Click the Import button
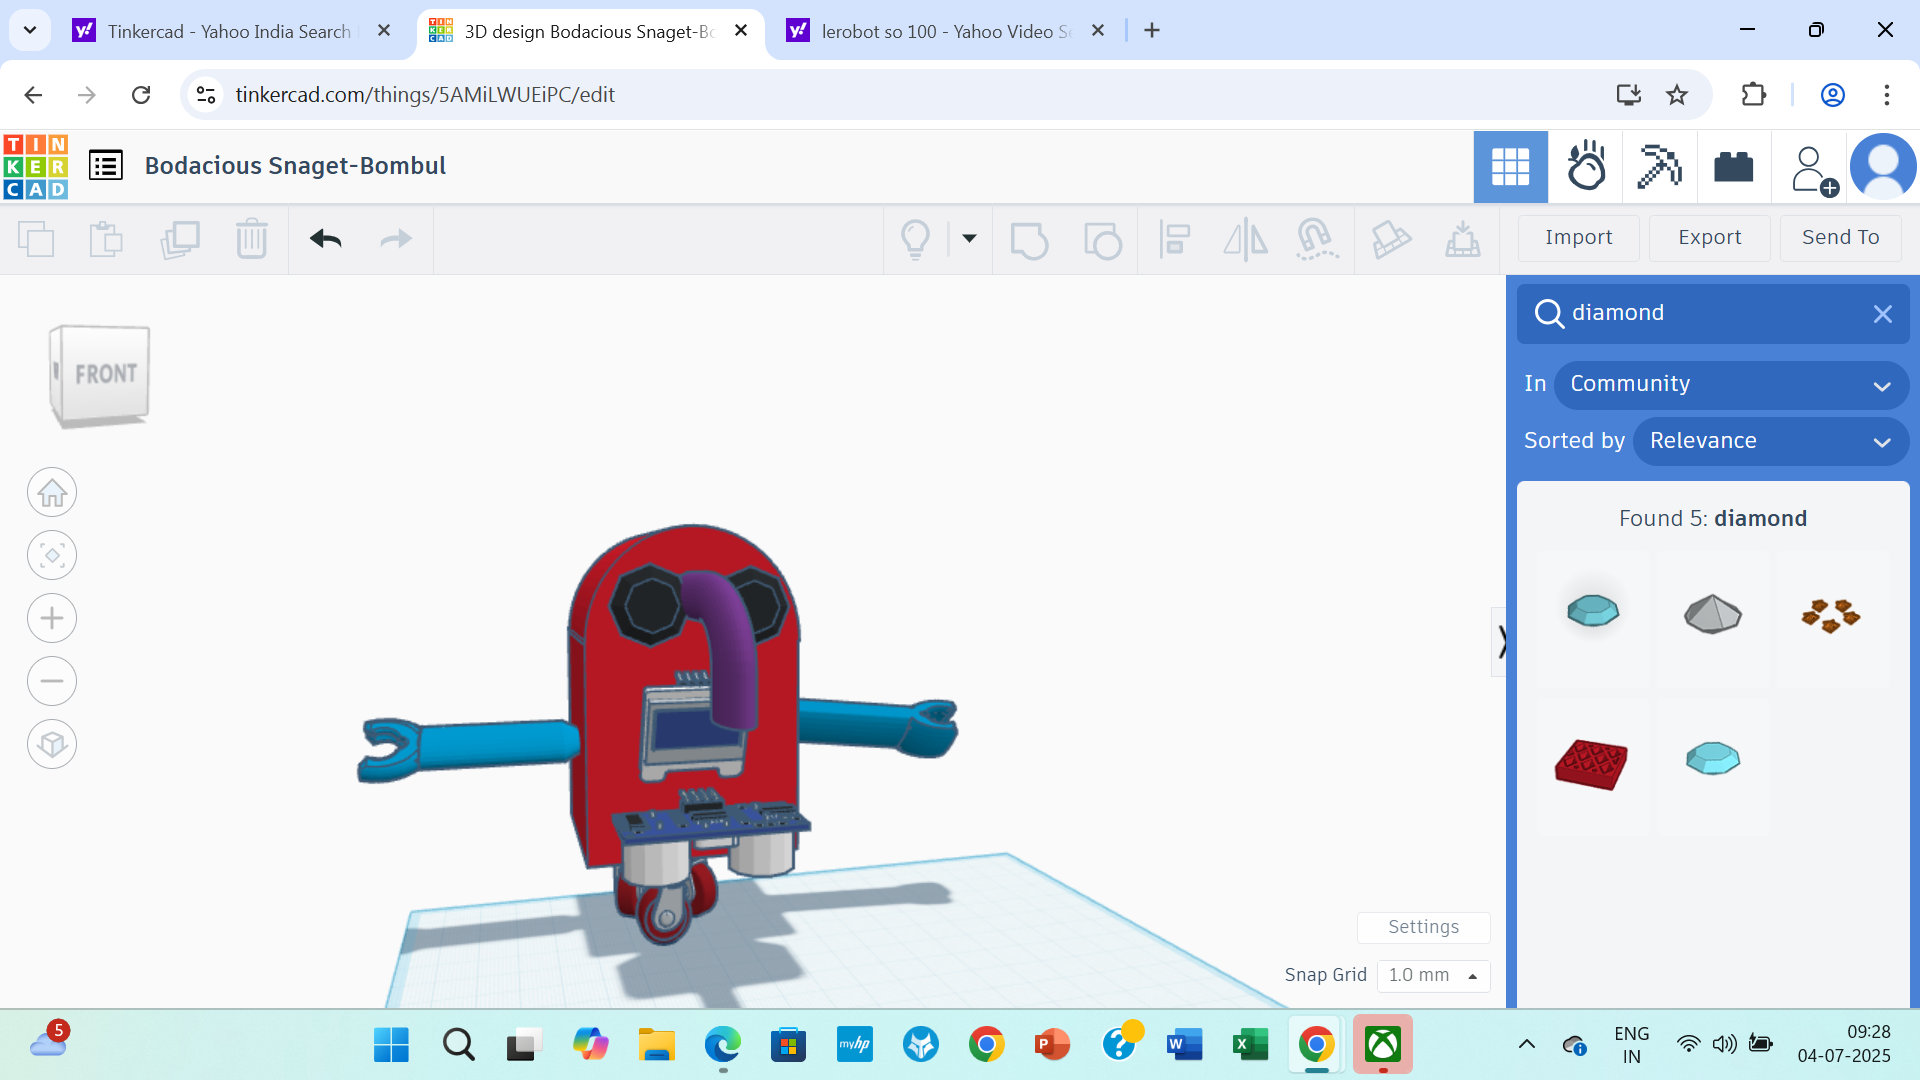 coord(1578,238)
